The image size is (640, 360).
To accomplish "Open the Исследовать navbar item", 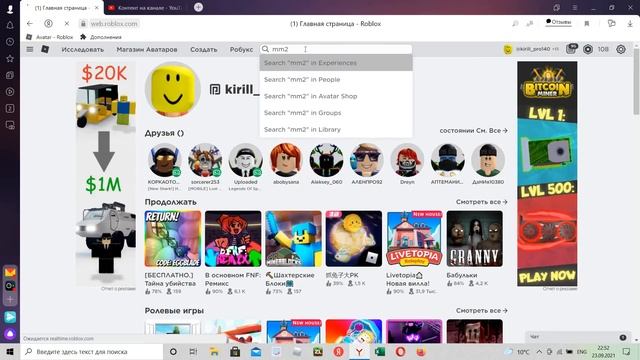I will click(83, 49).
